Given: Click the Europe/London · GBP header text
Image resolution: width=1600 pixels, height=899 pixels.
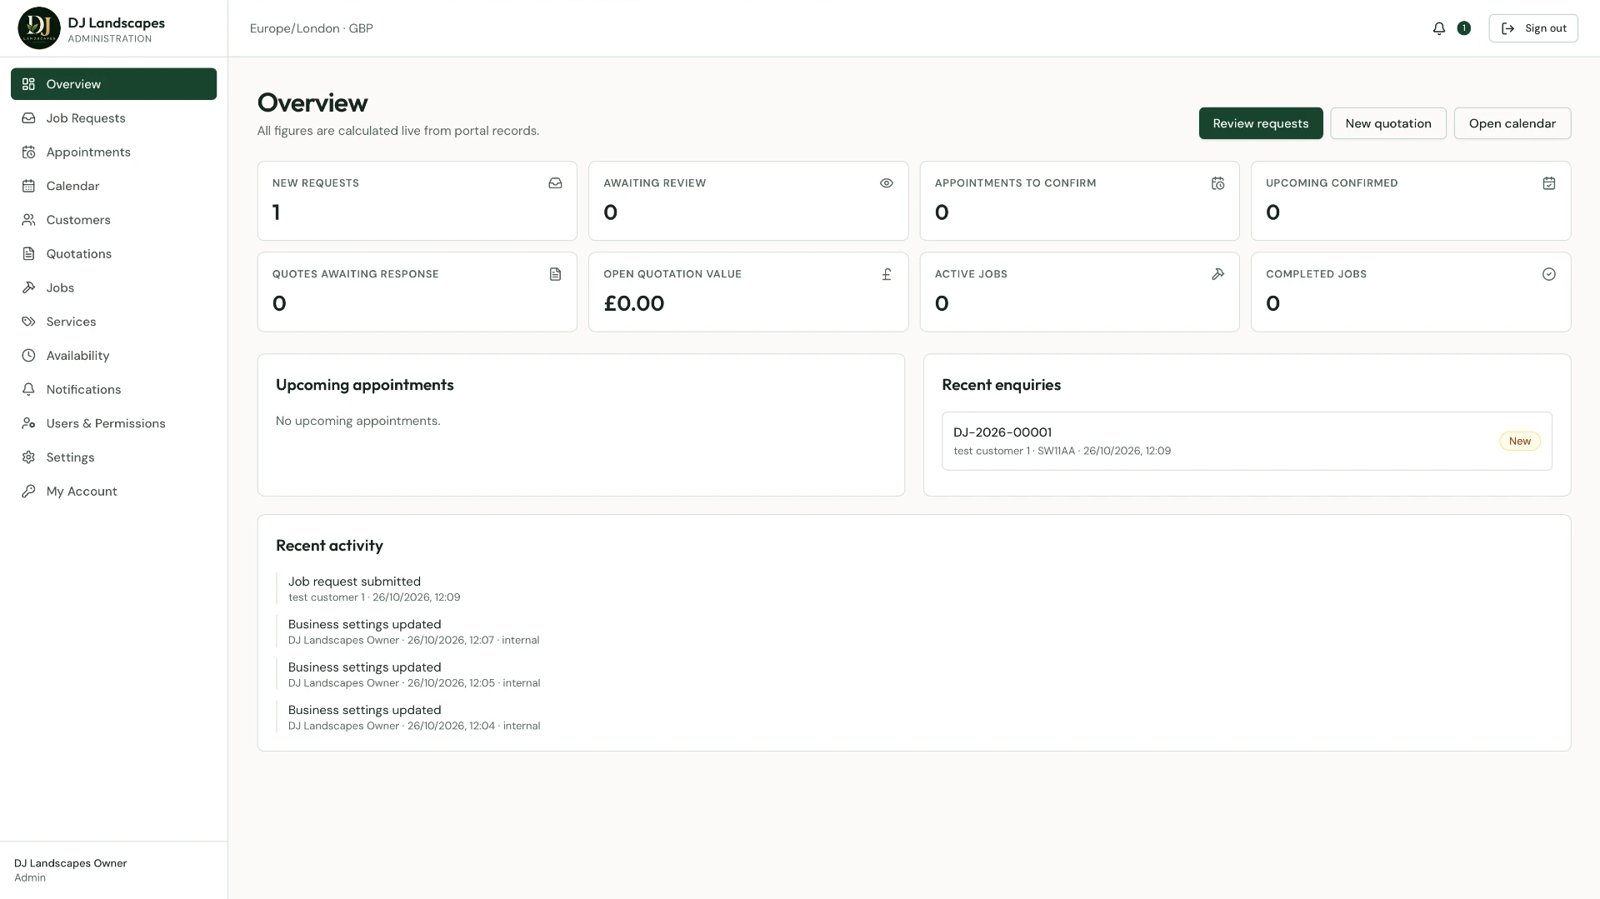Looking at the screenshot, I should (x=311, y=28).
